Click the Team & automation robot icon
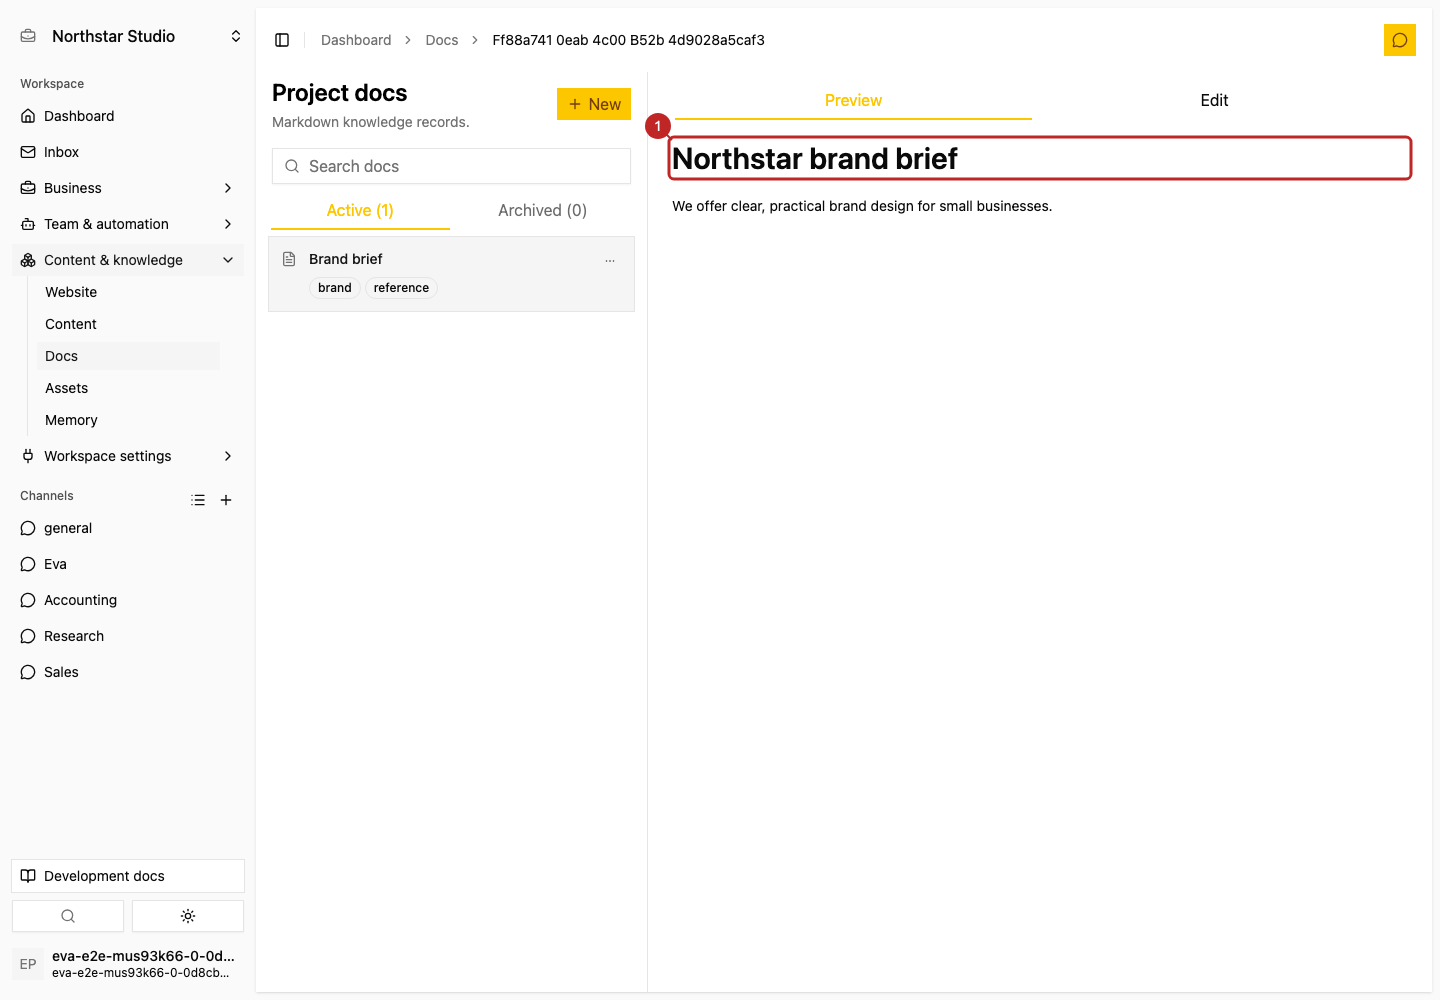Screen dimensions: 1440x1000 click(28, 224)
